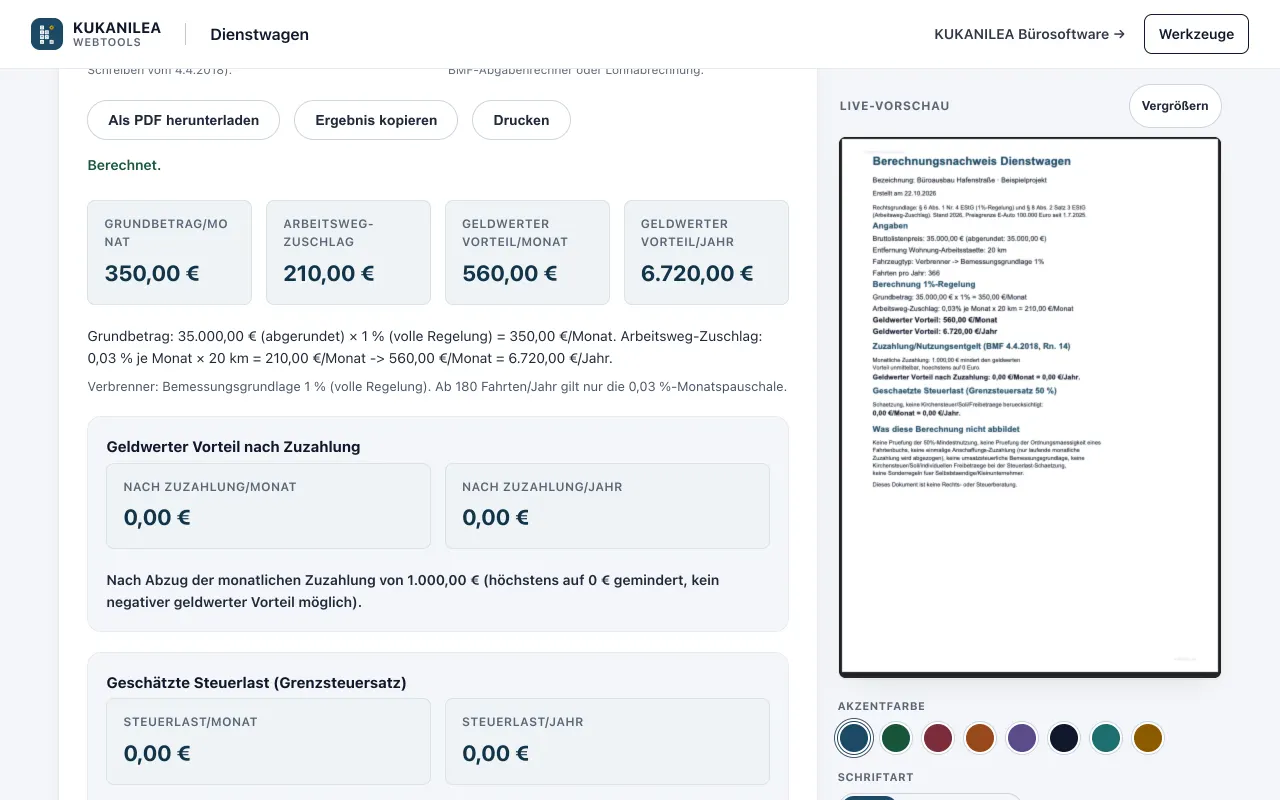This screenshot has height=800, width=1280.
Task: Click the Verbrenner Bemessungsgrundlage note text
Action: click(437, 386)
